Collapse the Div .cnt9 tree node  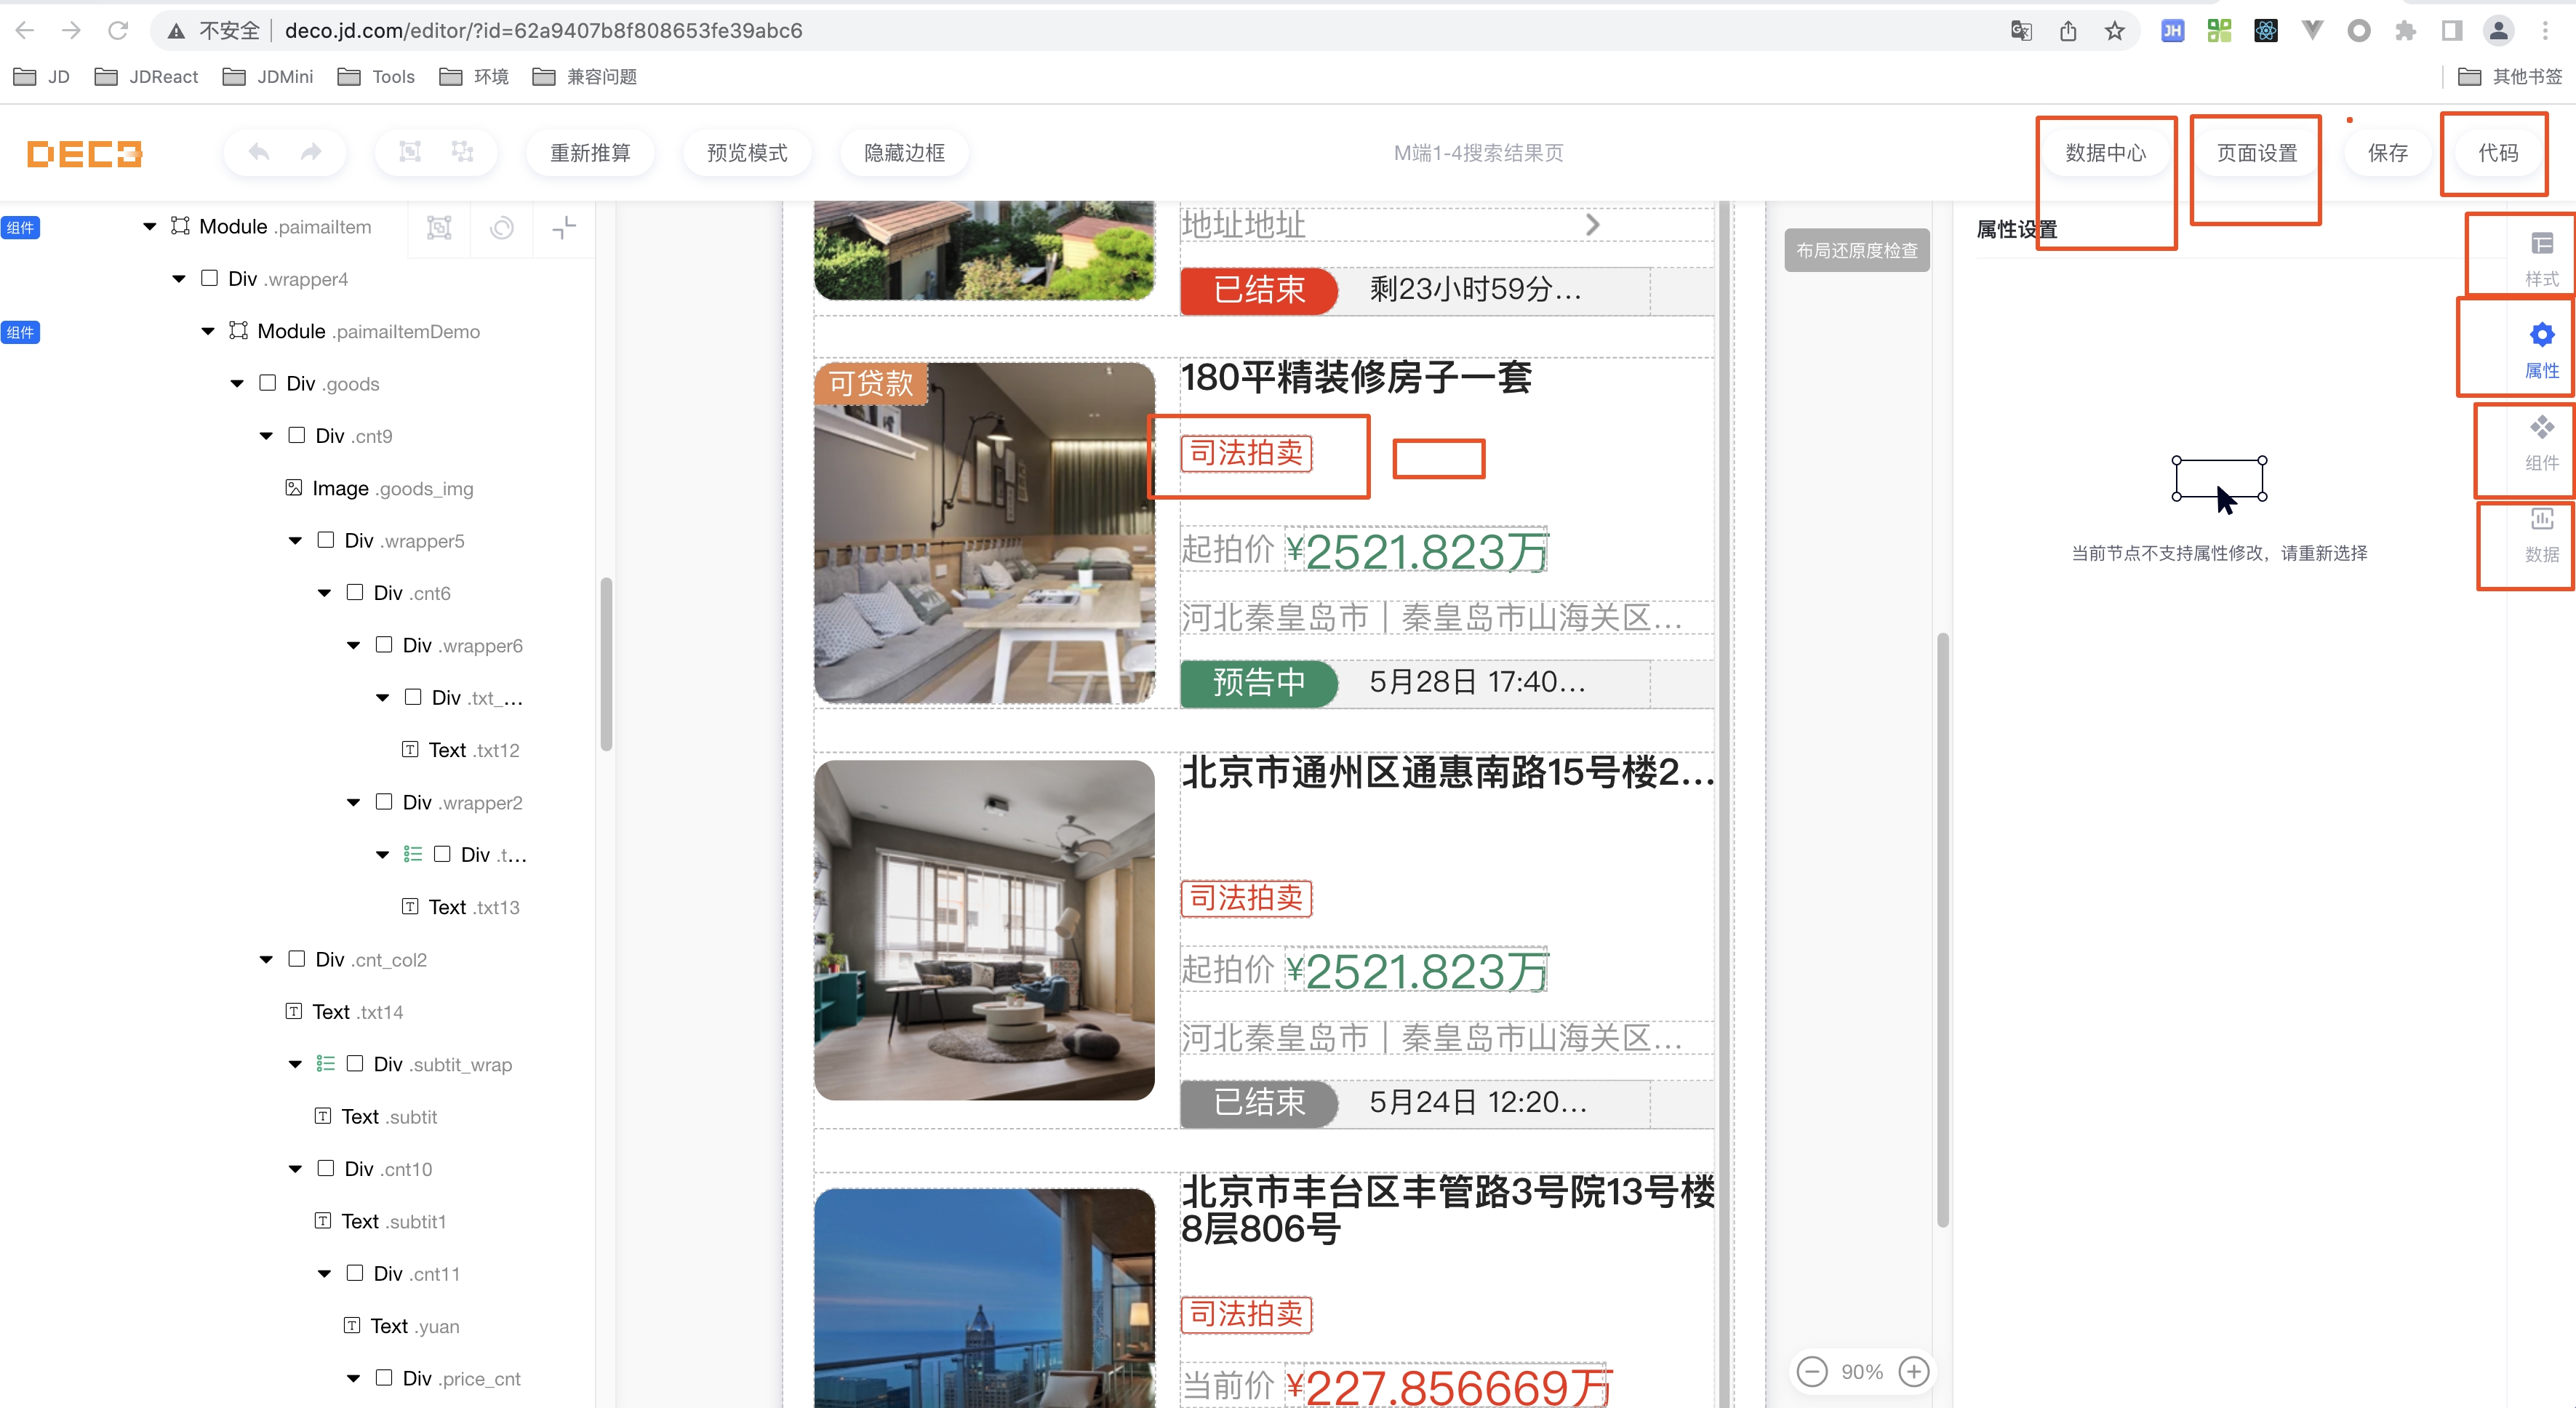click(266, 436)
